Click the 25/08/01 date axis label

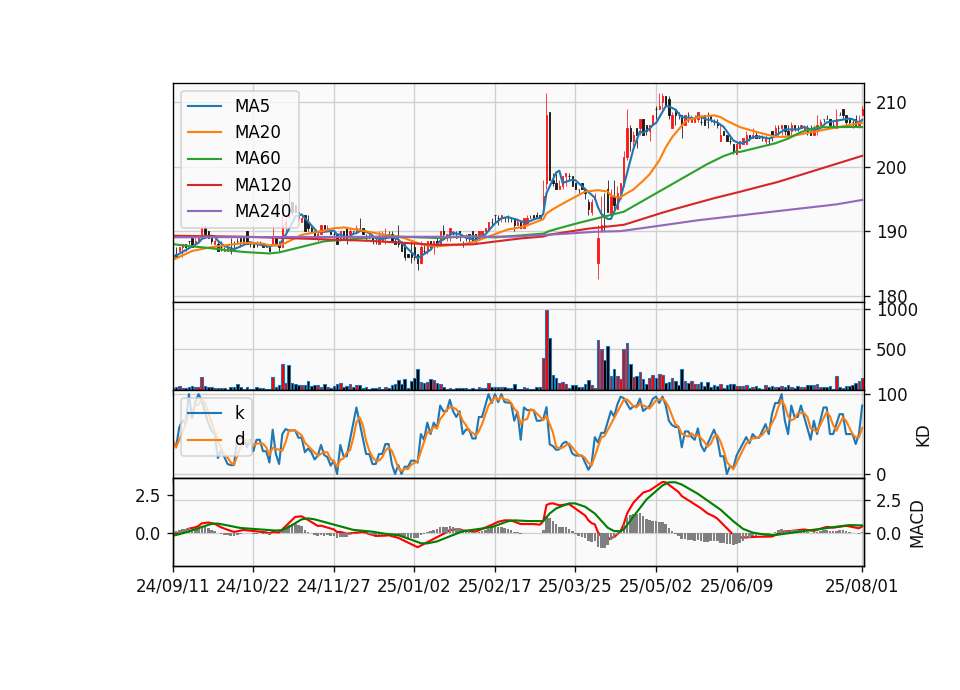(x=861, y=586)
